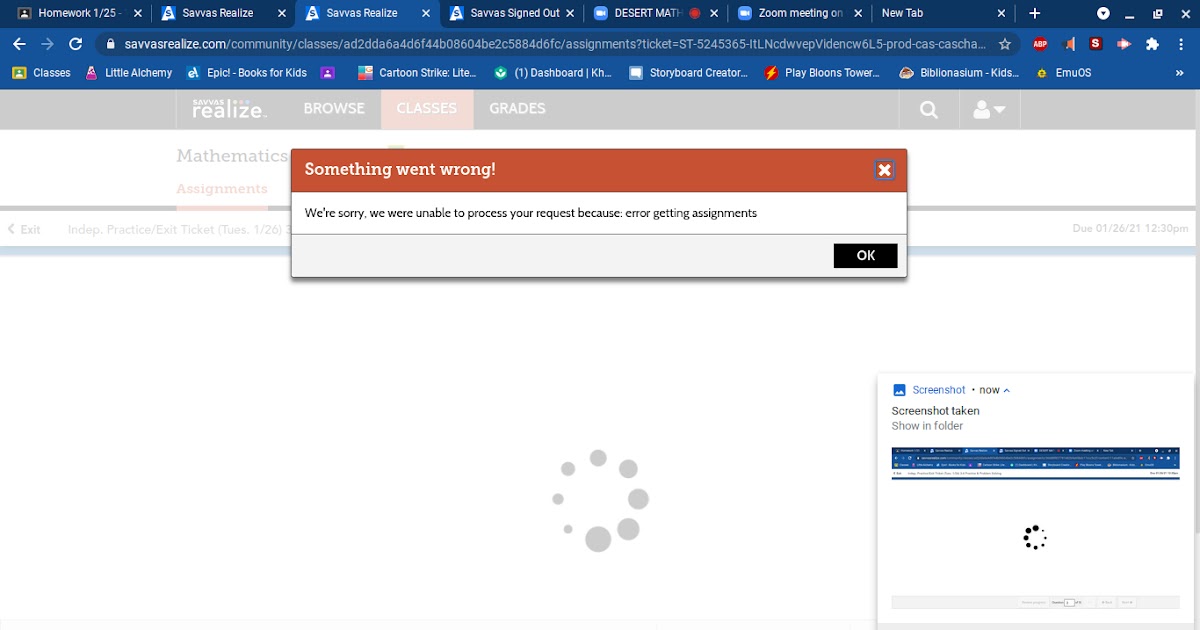Open the Storyboard Creator bookmark
The height and width of the screenshot is (630, 1200).
(688, 73)
